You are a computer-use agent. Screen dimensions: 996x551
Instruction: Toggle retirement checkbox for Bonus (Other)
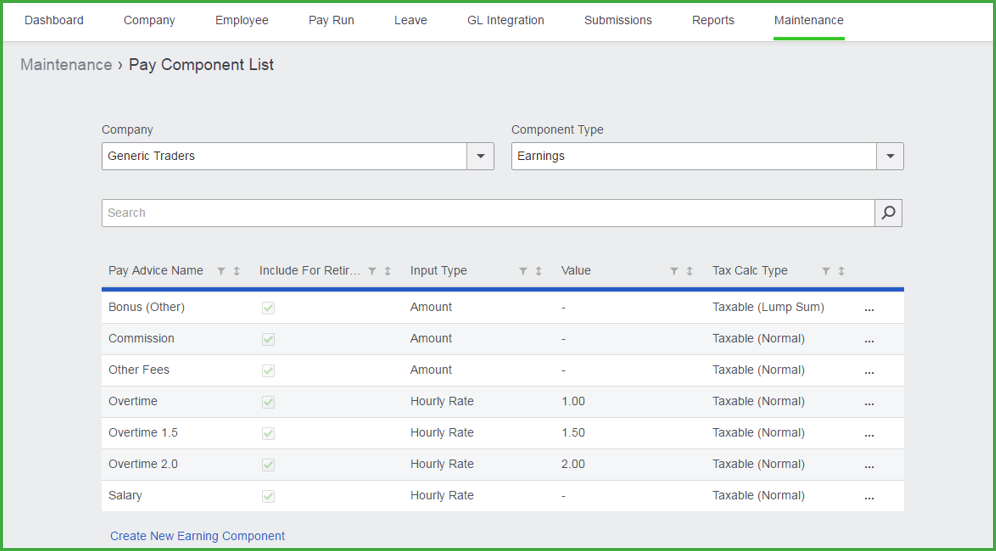[x=268, y=308]
